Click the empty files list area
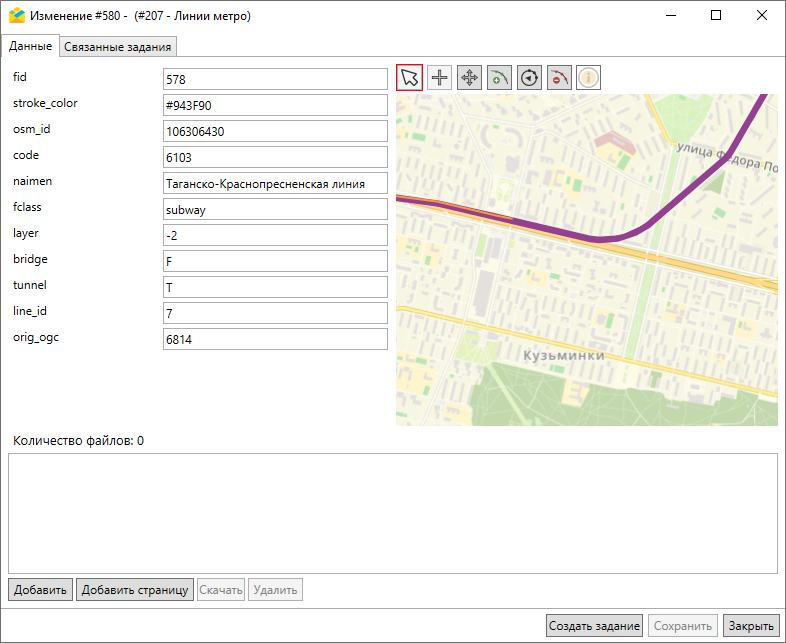Screen dimensions: 786x643 click(392, 513)
